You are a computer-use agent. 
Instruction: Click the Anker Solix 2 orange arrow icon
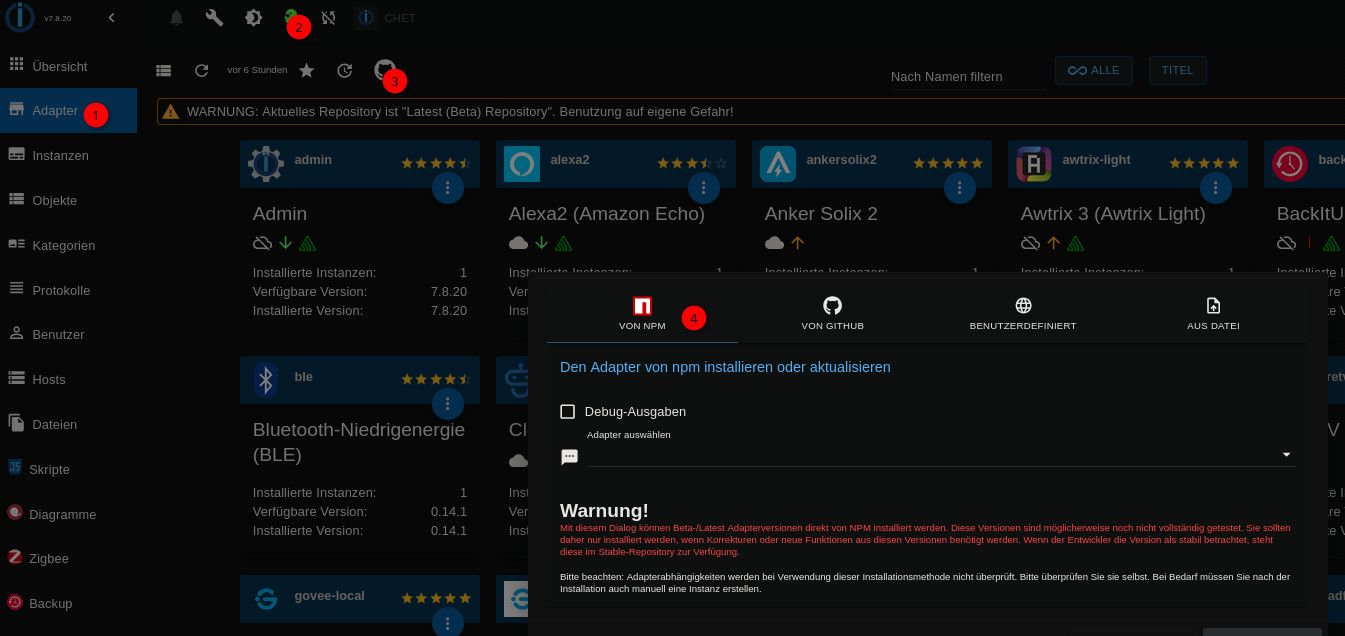(797, 243)
